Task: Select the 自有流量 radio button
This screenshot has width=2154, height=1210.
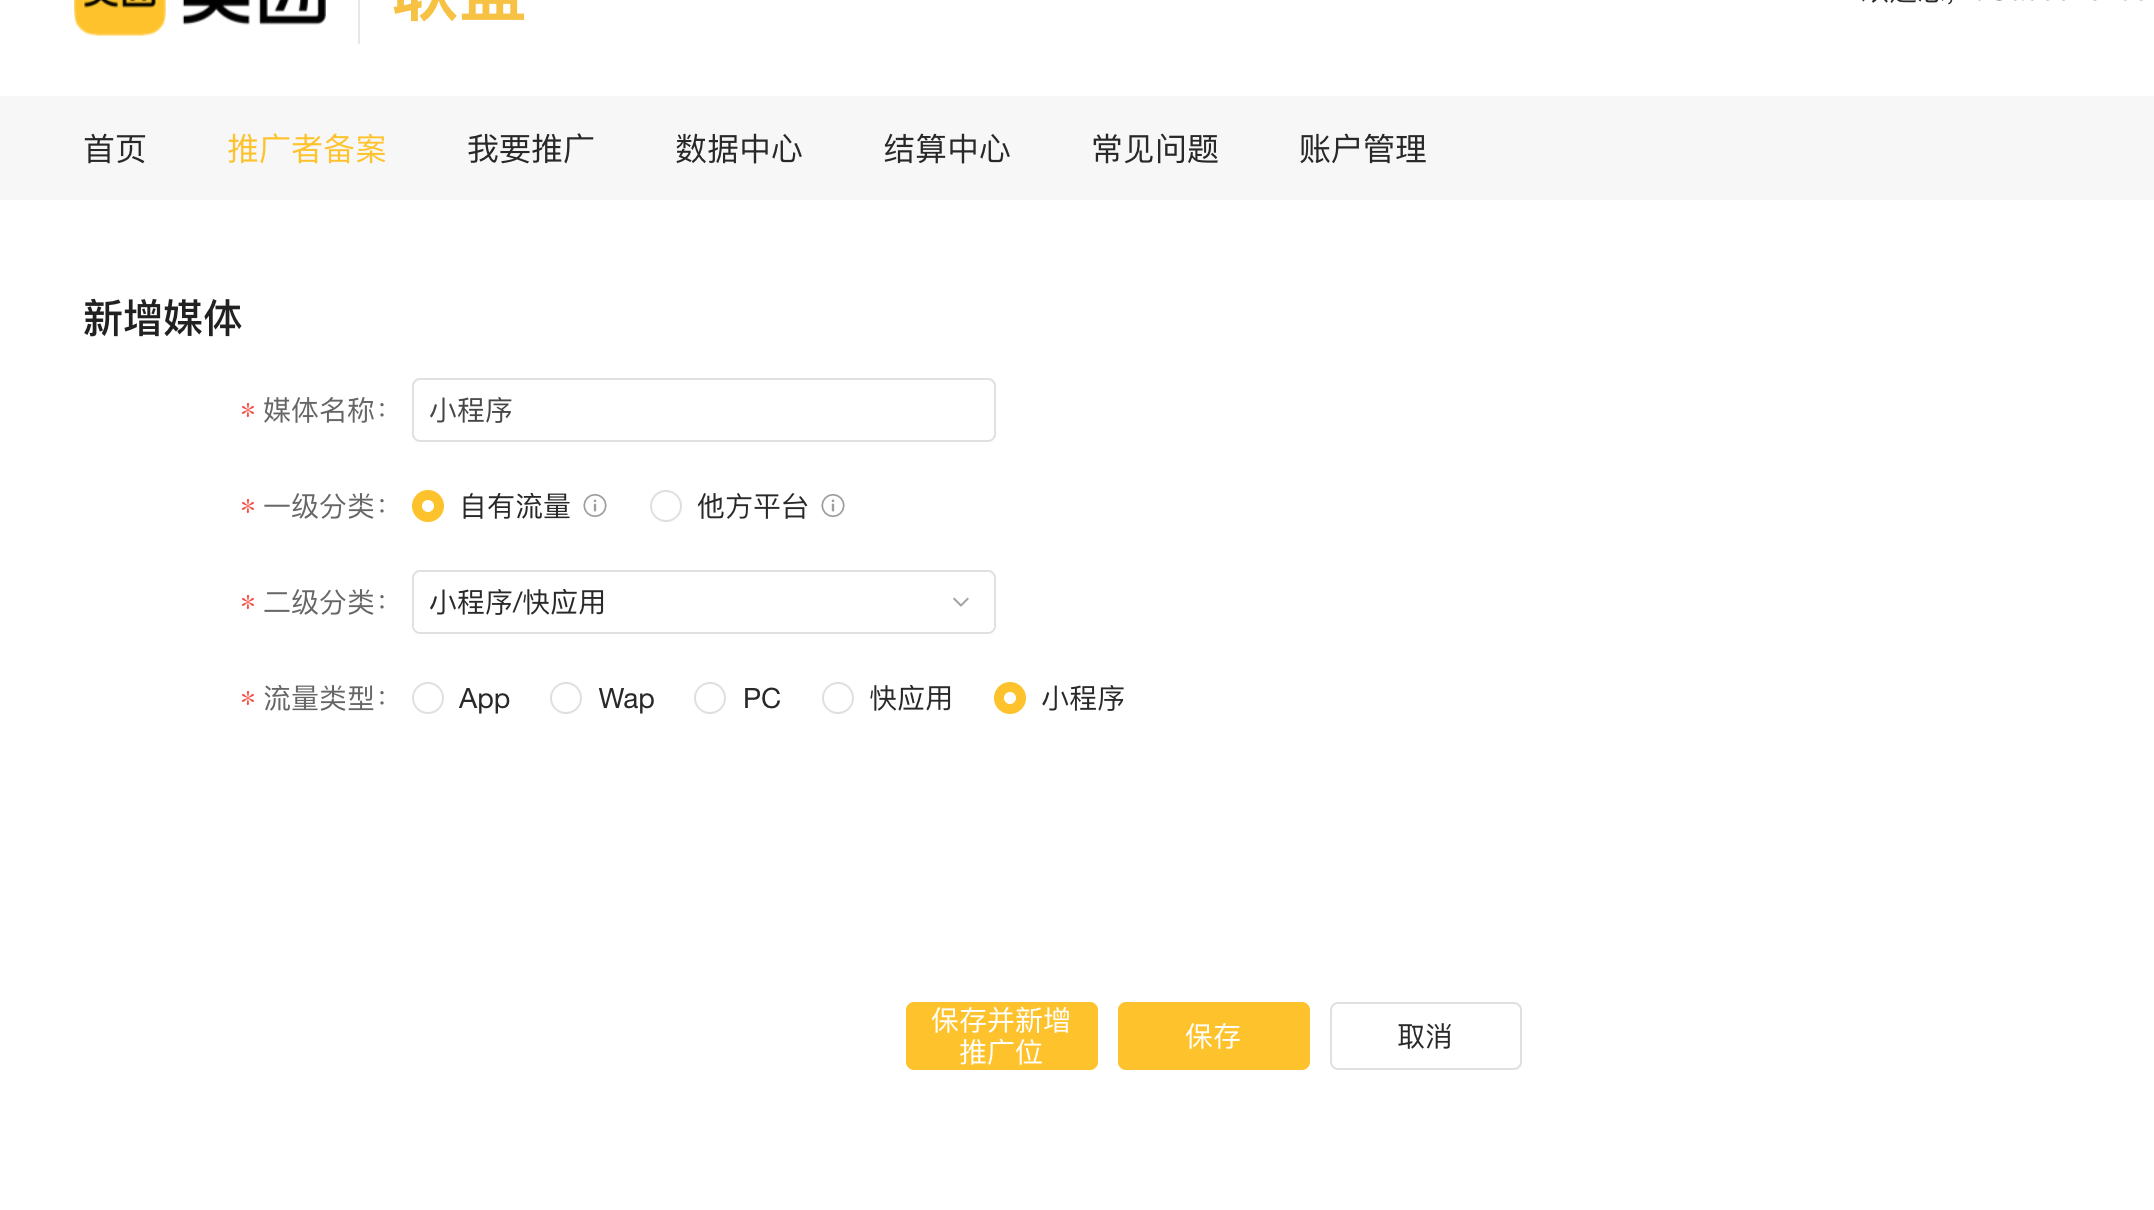Action: [428, 506]
